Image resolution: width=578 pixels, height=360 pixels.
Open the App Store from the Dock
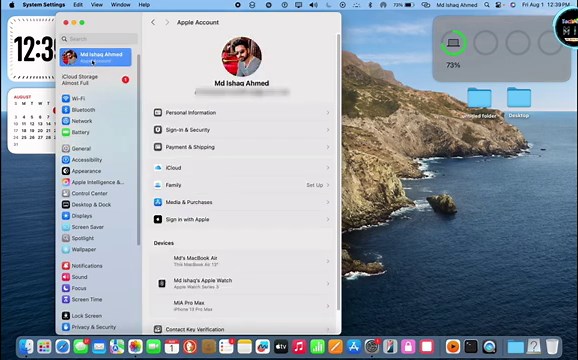point(354,346)
